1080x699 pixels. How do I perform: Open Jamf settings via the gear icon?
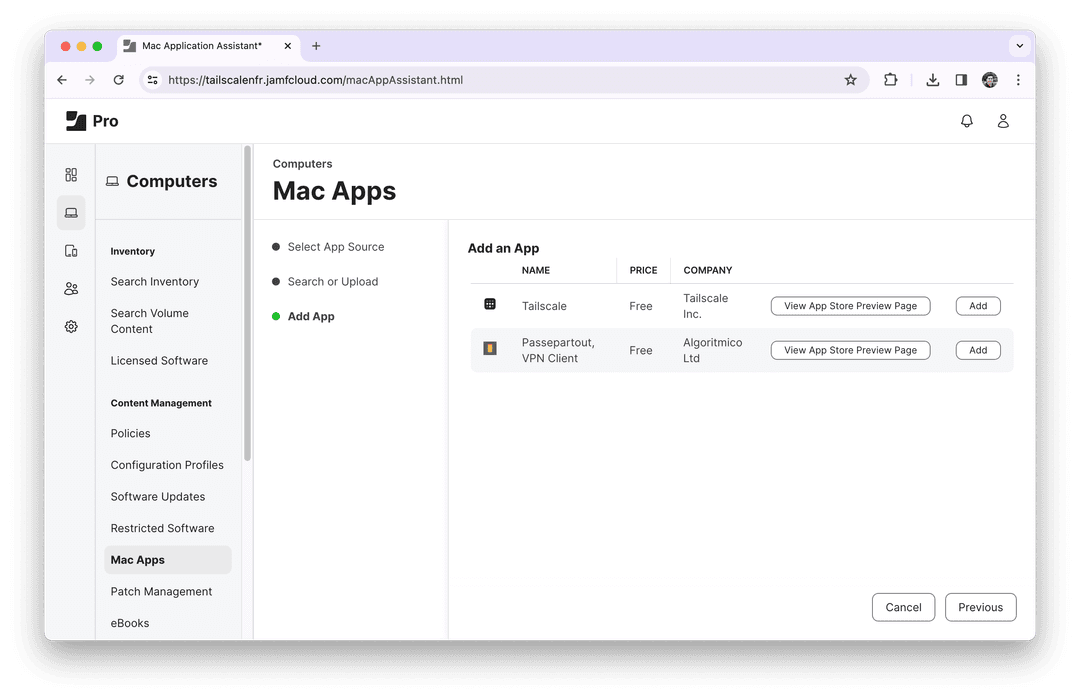pyautogui.click(x=70, y=326)
